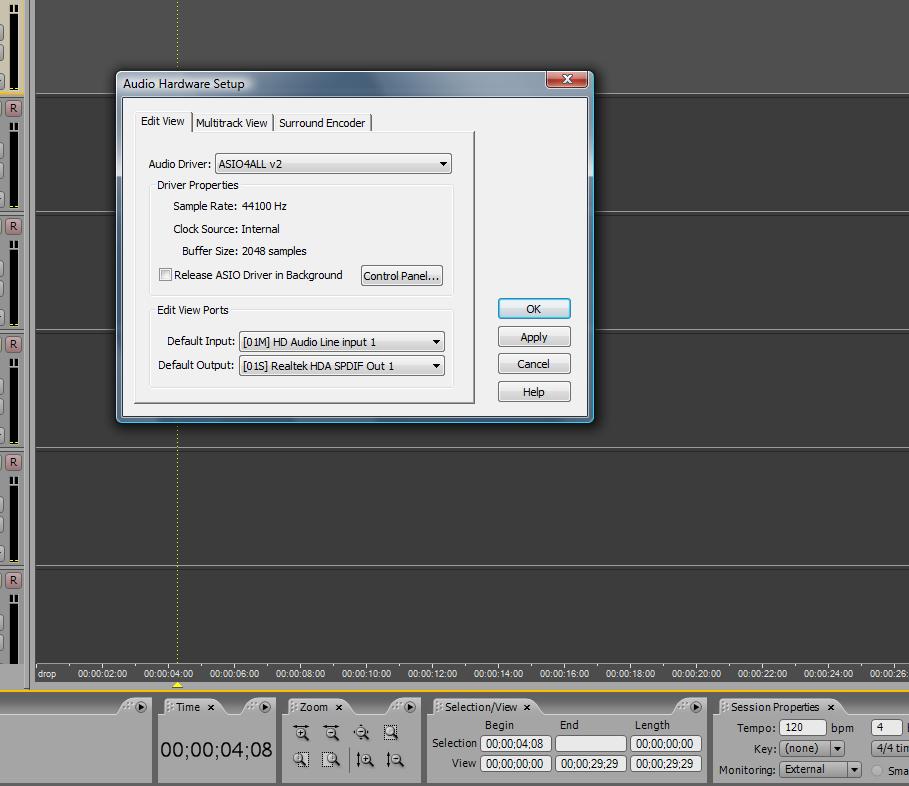The image size is (909, 786).
Task: Zoom in to right edge of selection
Action: tap(332, 759)
